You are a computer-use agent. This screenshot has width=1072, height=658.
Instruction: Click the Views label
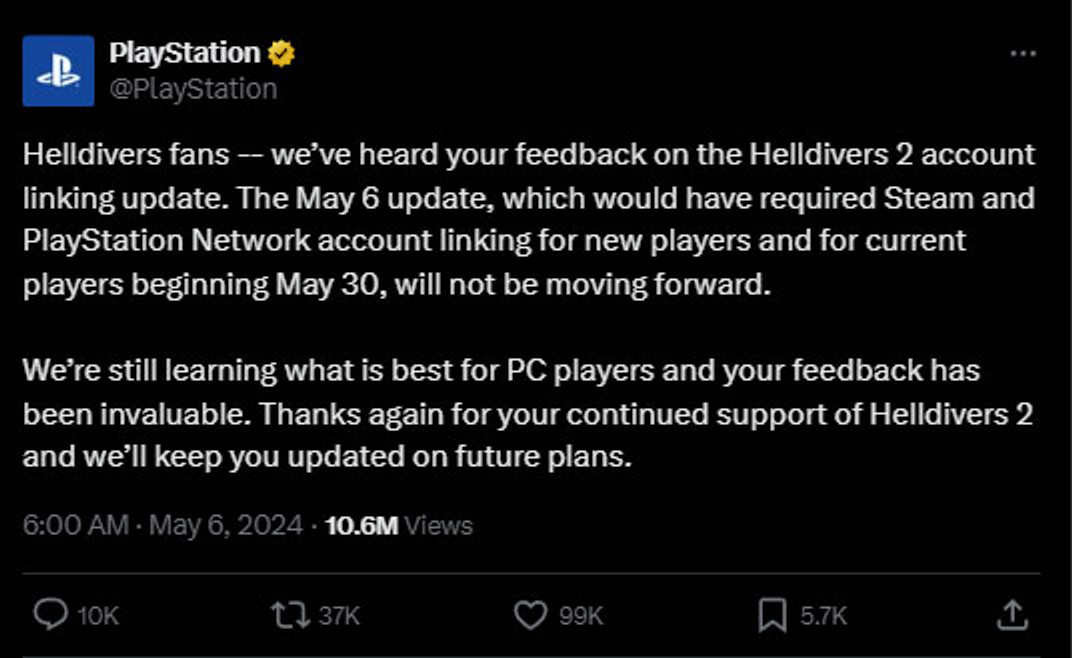coord(439,525)
